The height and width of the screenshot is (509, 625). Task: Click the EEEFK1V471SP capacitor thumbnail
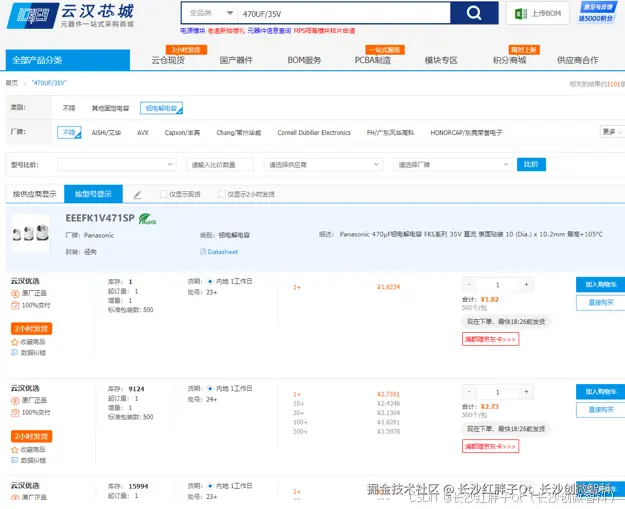[x=31, y=233]
